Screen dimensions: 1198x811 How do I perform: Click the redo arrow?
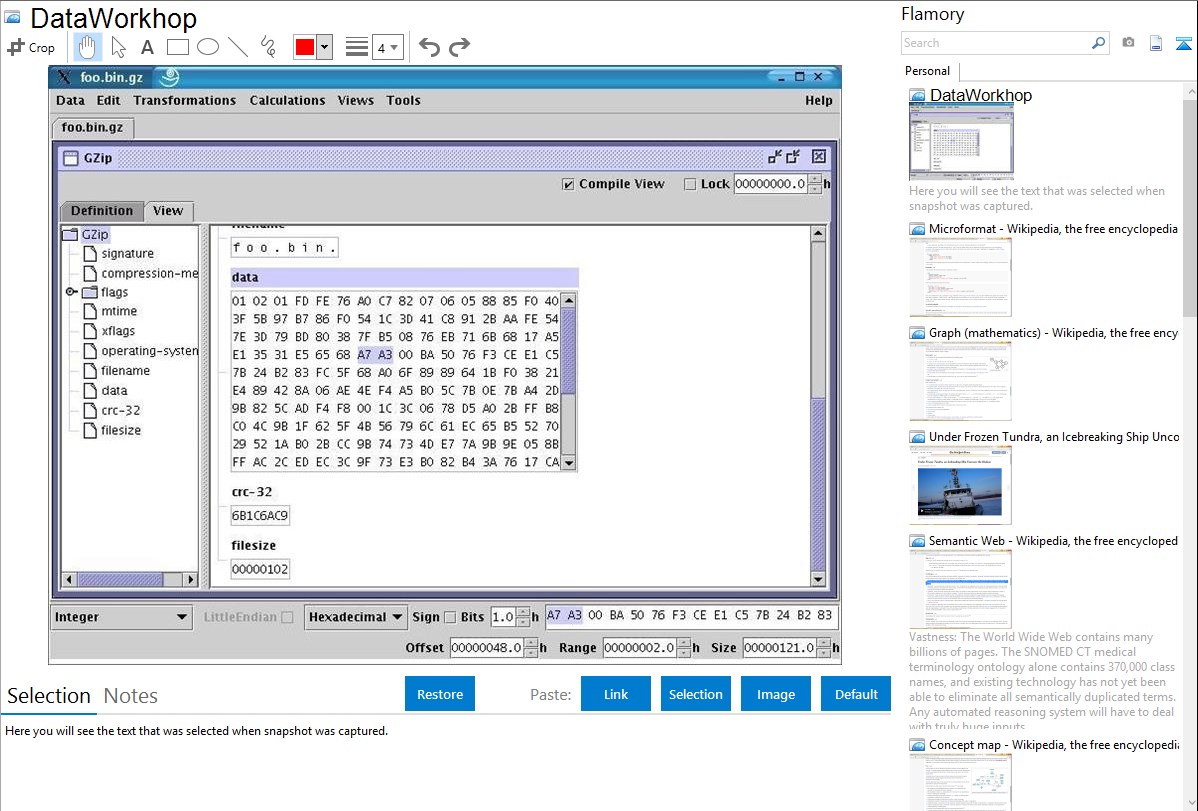click(x=459, y=47)
